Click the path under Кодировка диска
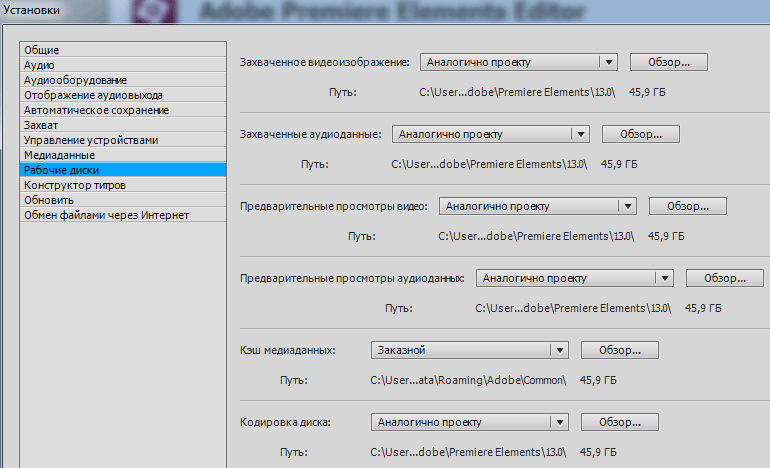 (468, 452)
